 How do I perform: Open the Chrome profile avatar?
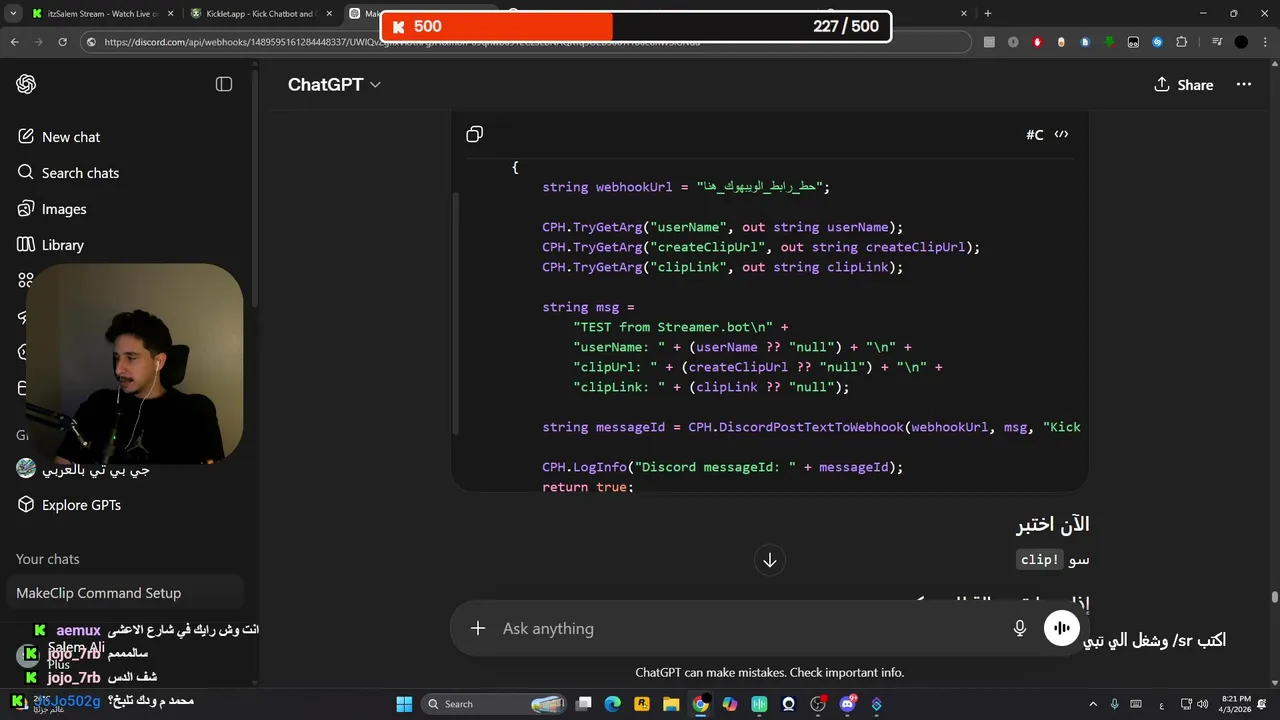pos(1241,42)
